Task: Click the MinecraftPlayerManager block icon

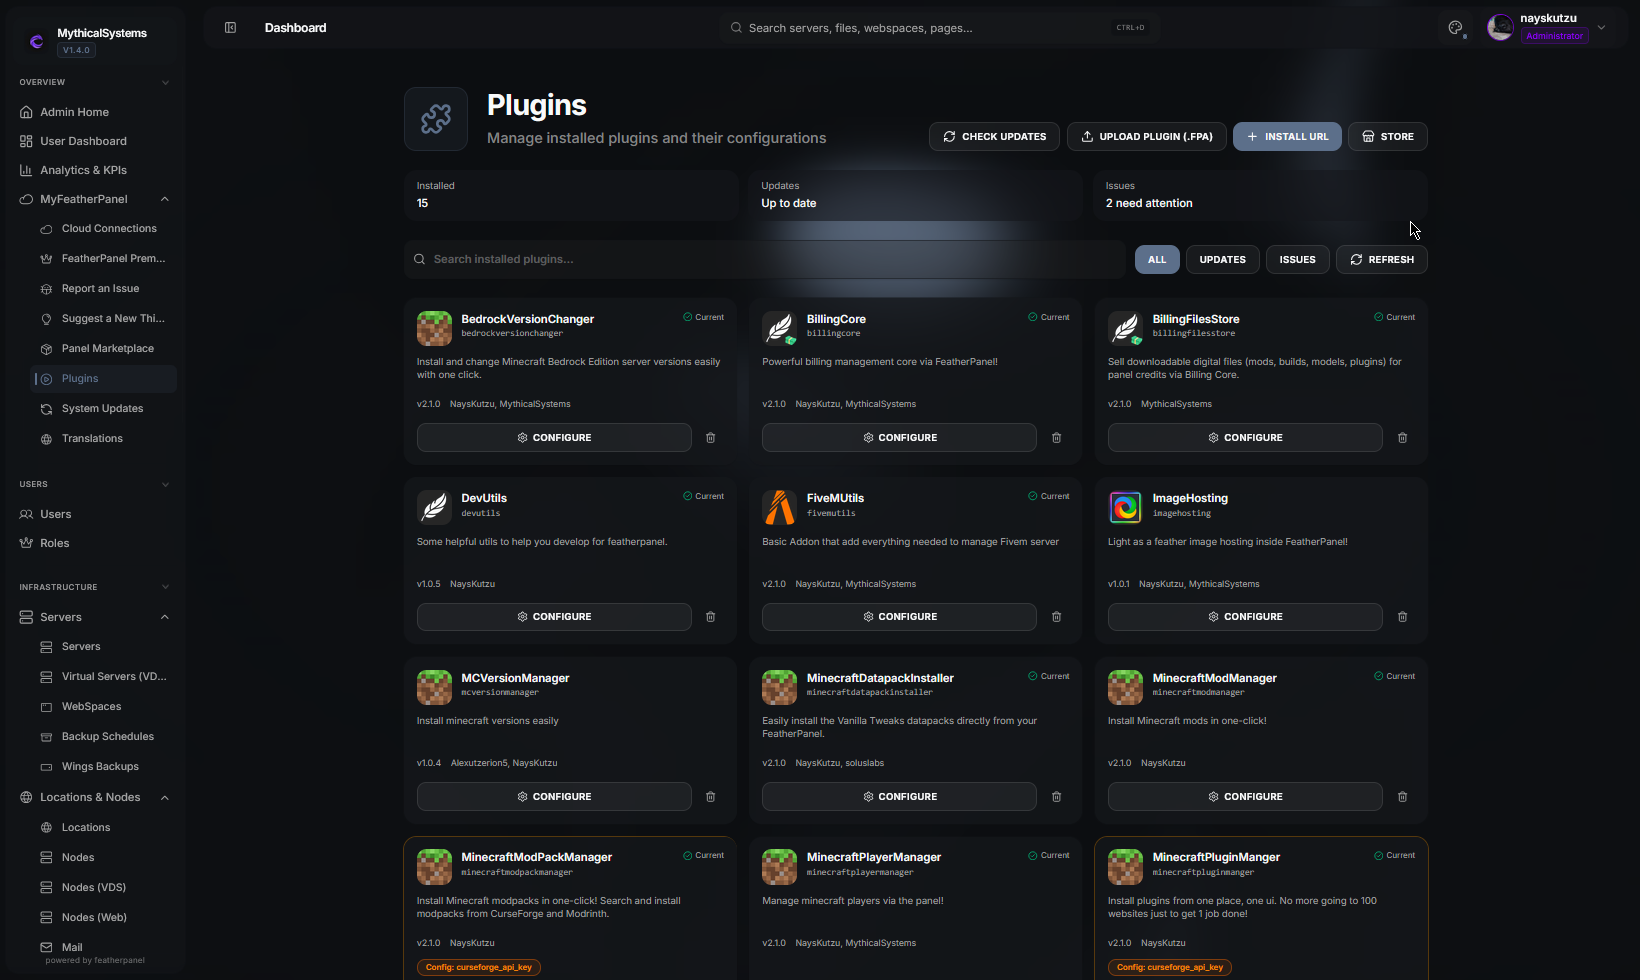Action: coord(779,867)
